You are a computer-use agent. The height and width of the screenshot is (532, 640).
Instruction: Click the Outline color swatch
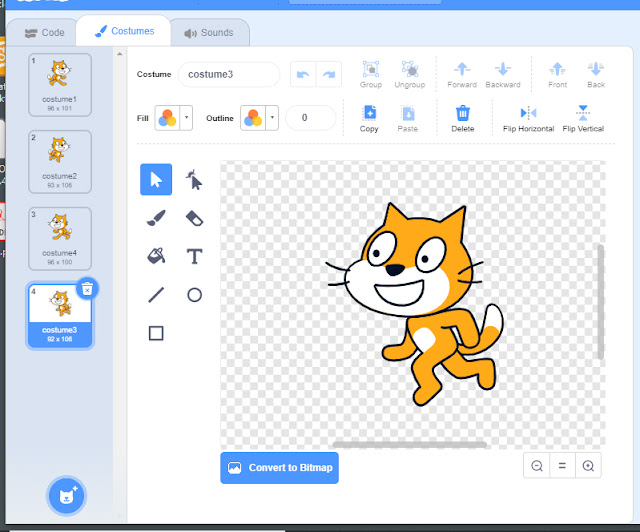[x=253, y=118]
